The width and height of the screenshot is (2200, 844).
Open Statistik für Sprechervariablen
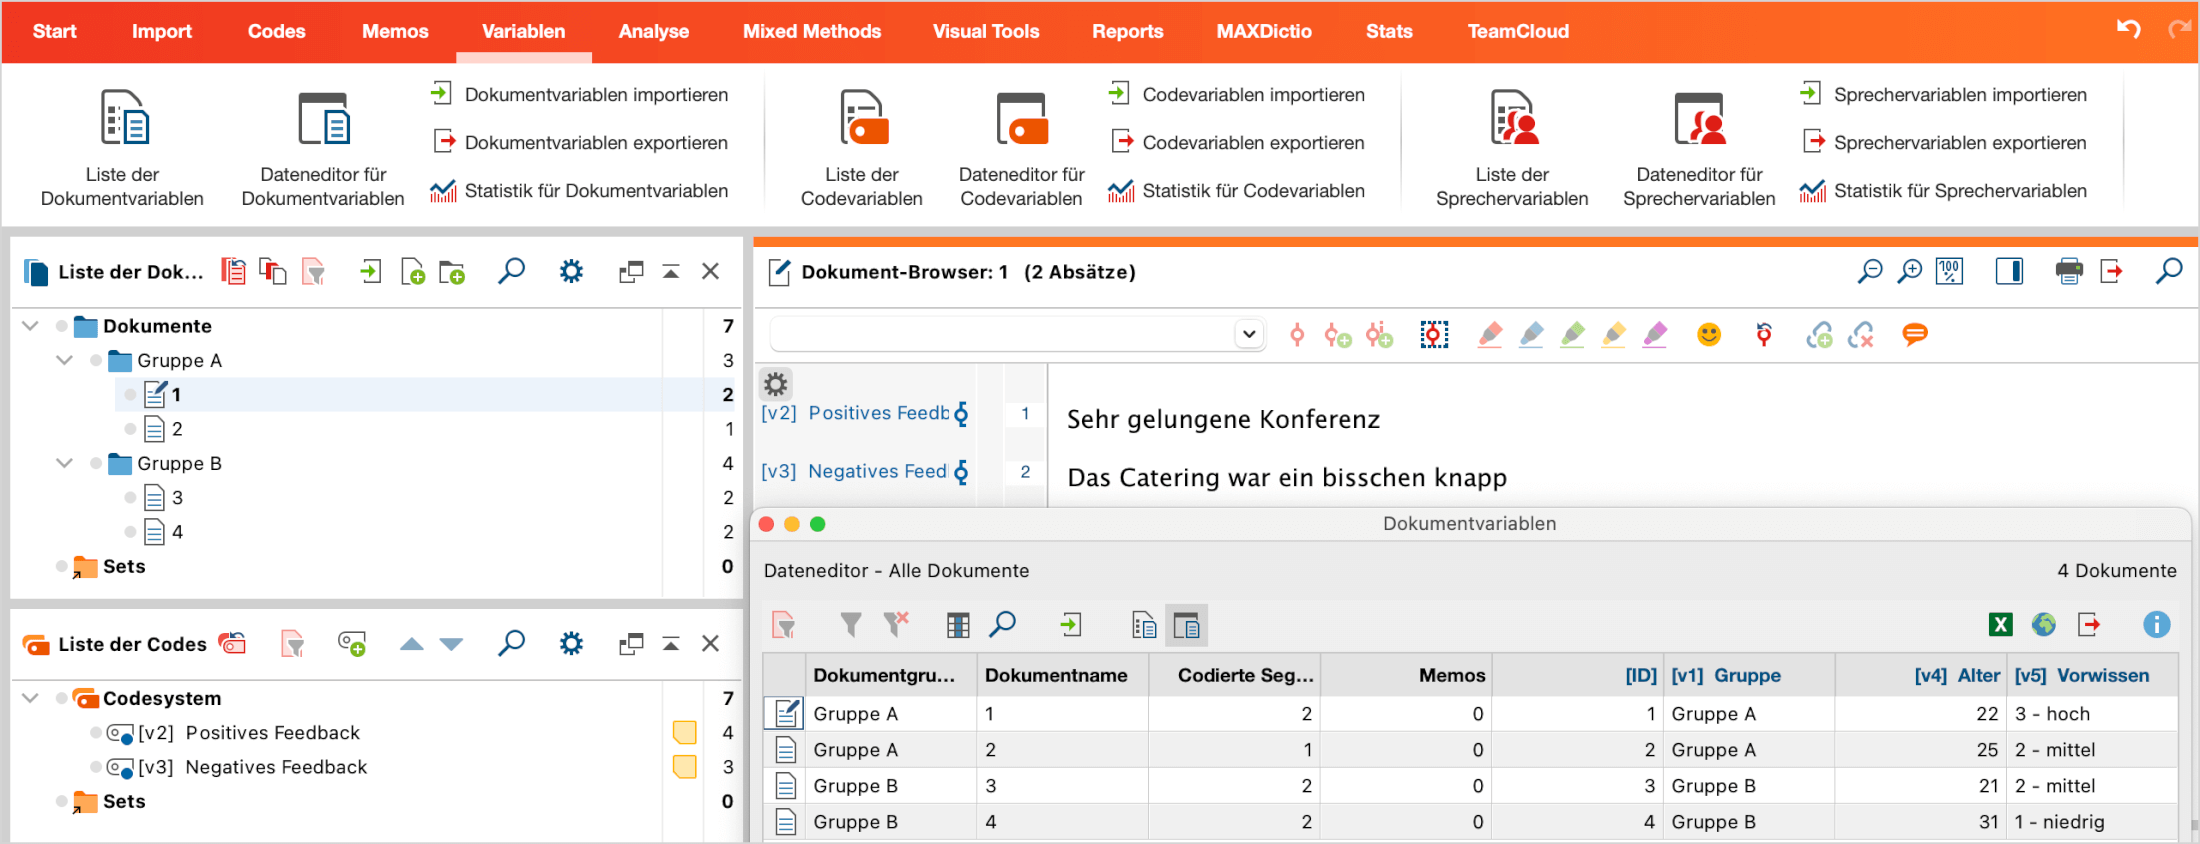pos(1942,190)
